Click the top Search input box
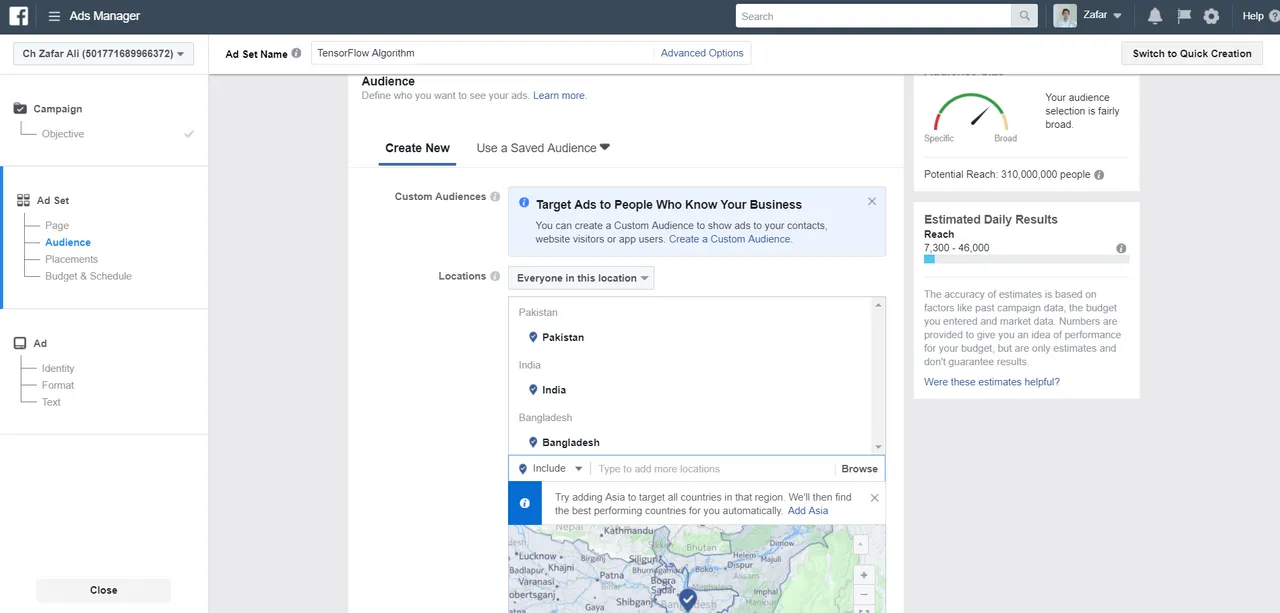Screen dimensions: 1280x613 pos(874,16)
